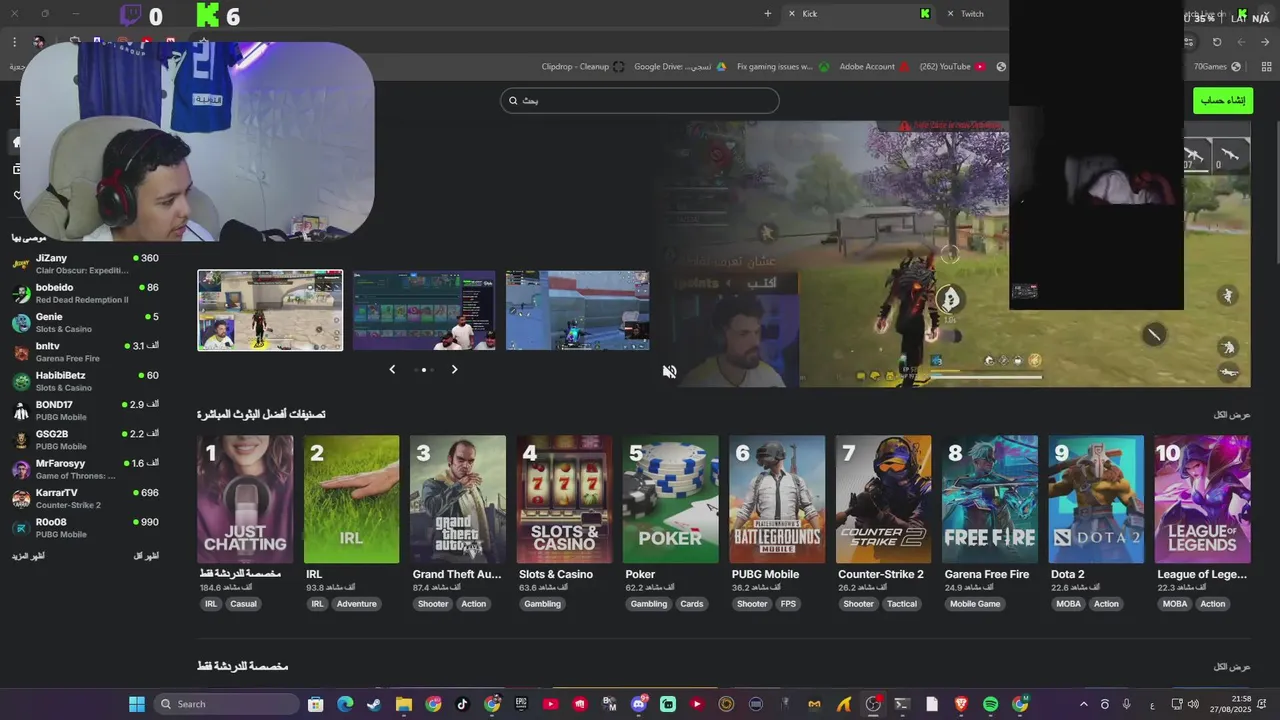Image resolution: width=1280 pixels, height=720 pixels.
Task: Reload the page with the refresh icon
Action: [x=1217, y=42]
